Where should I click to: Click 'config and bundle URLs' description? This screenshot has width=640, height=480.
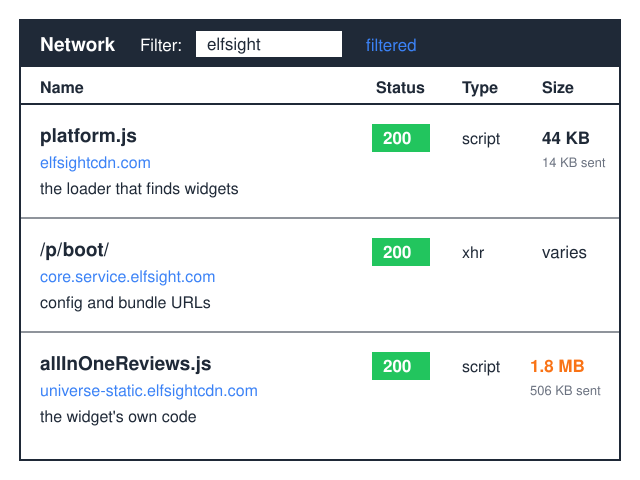pos(125,303)
